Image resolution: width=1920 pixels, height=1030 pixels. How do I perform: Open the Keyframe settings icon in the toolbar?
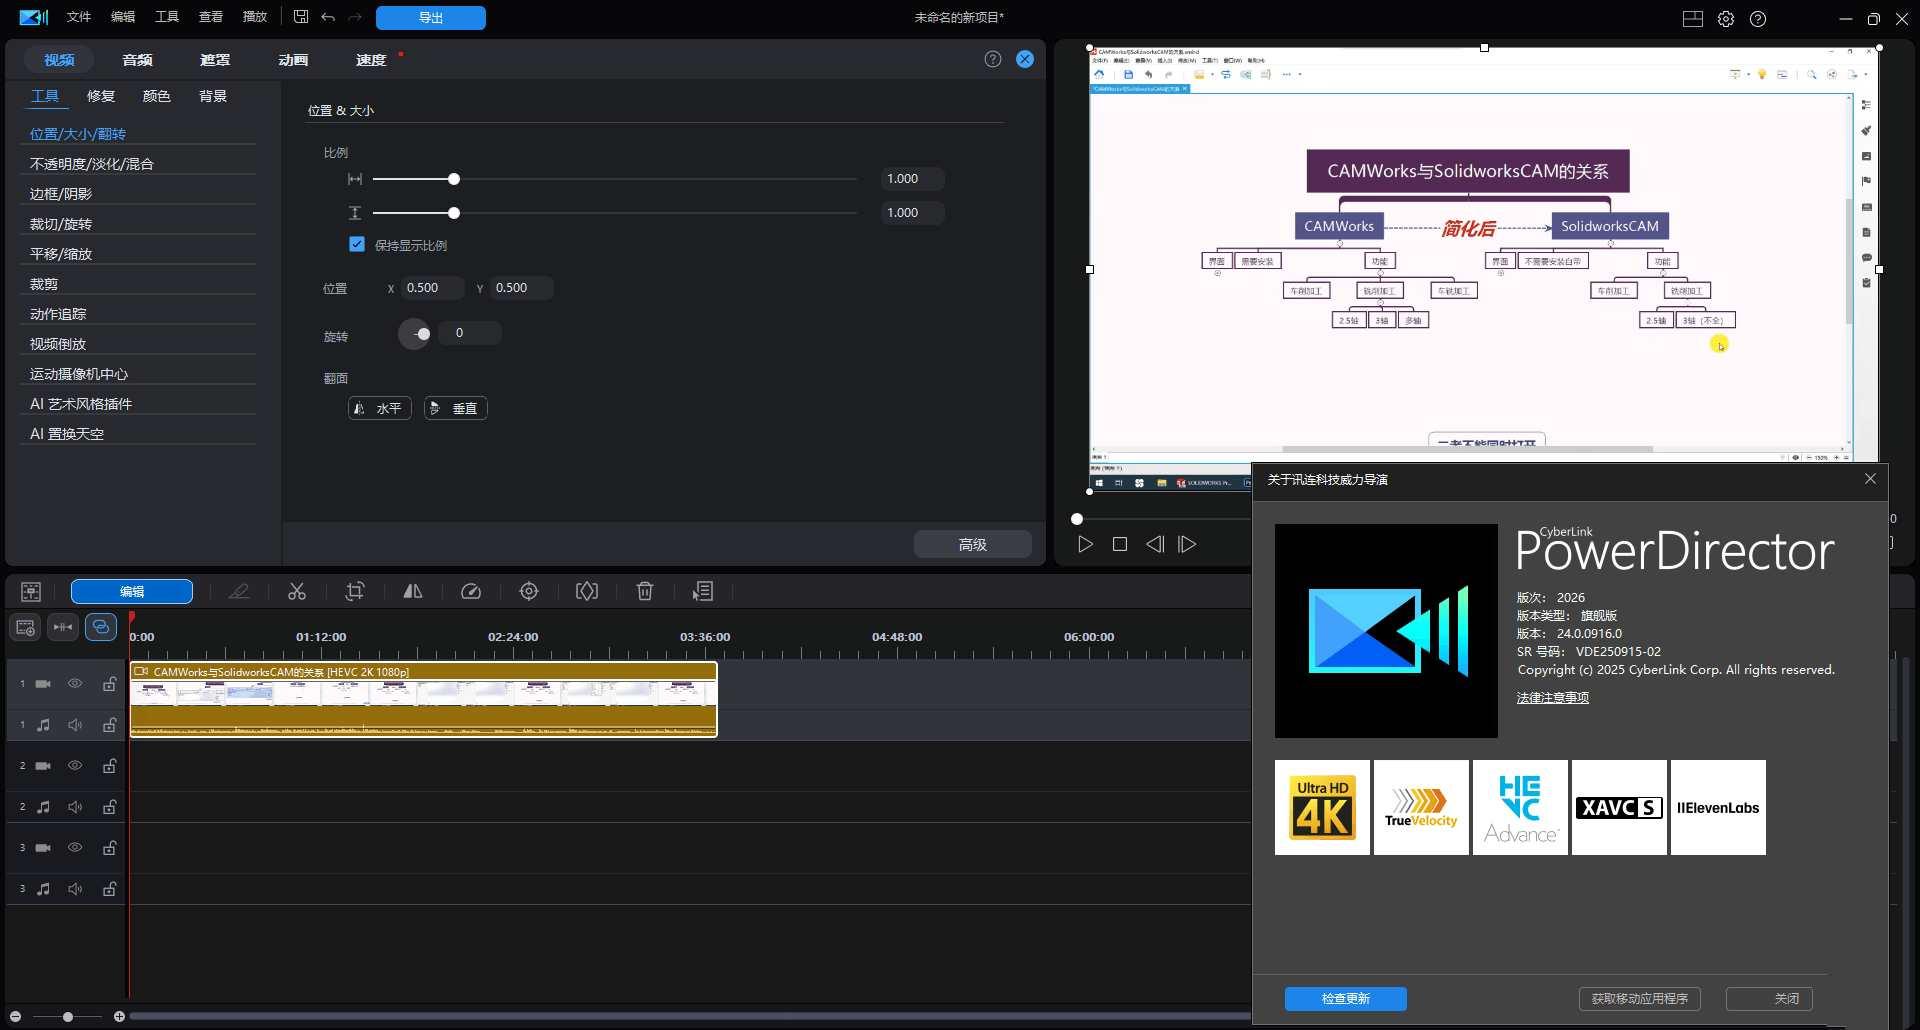coord(587,591)
